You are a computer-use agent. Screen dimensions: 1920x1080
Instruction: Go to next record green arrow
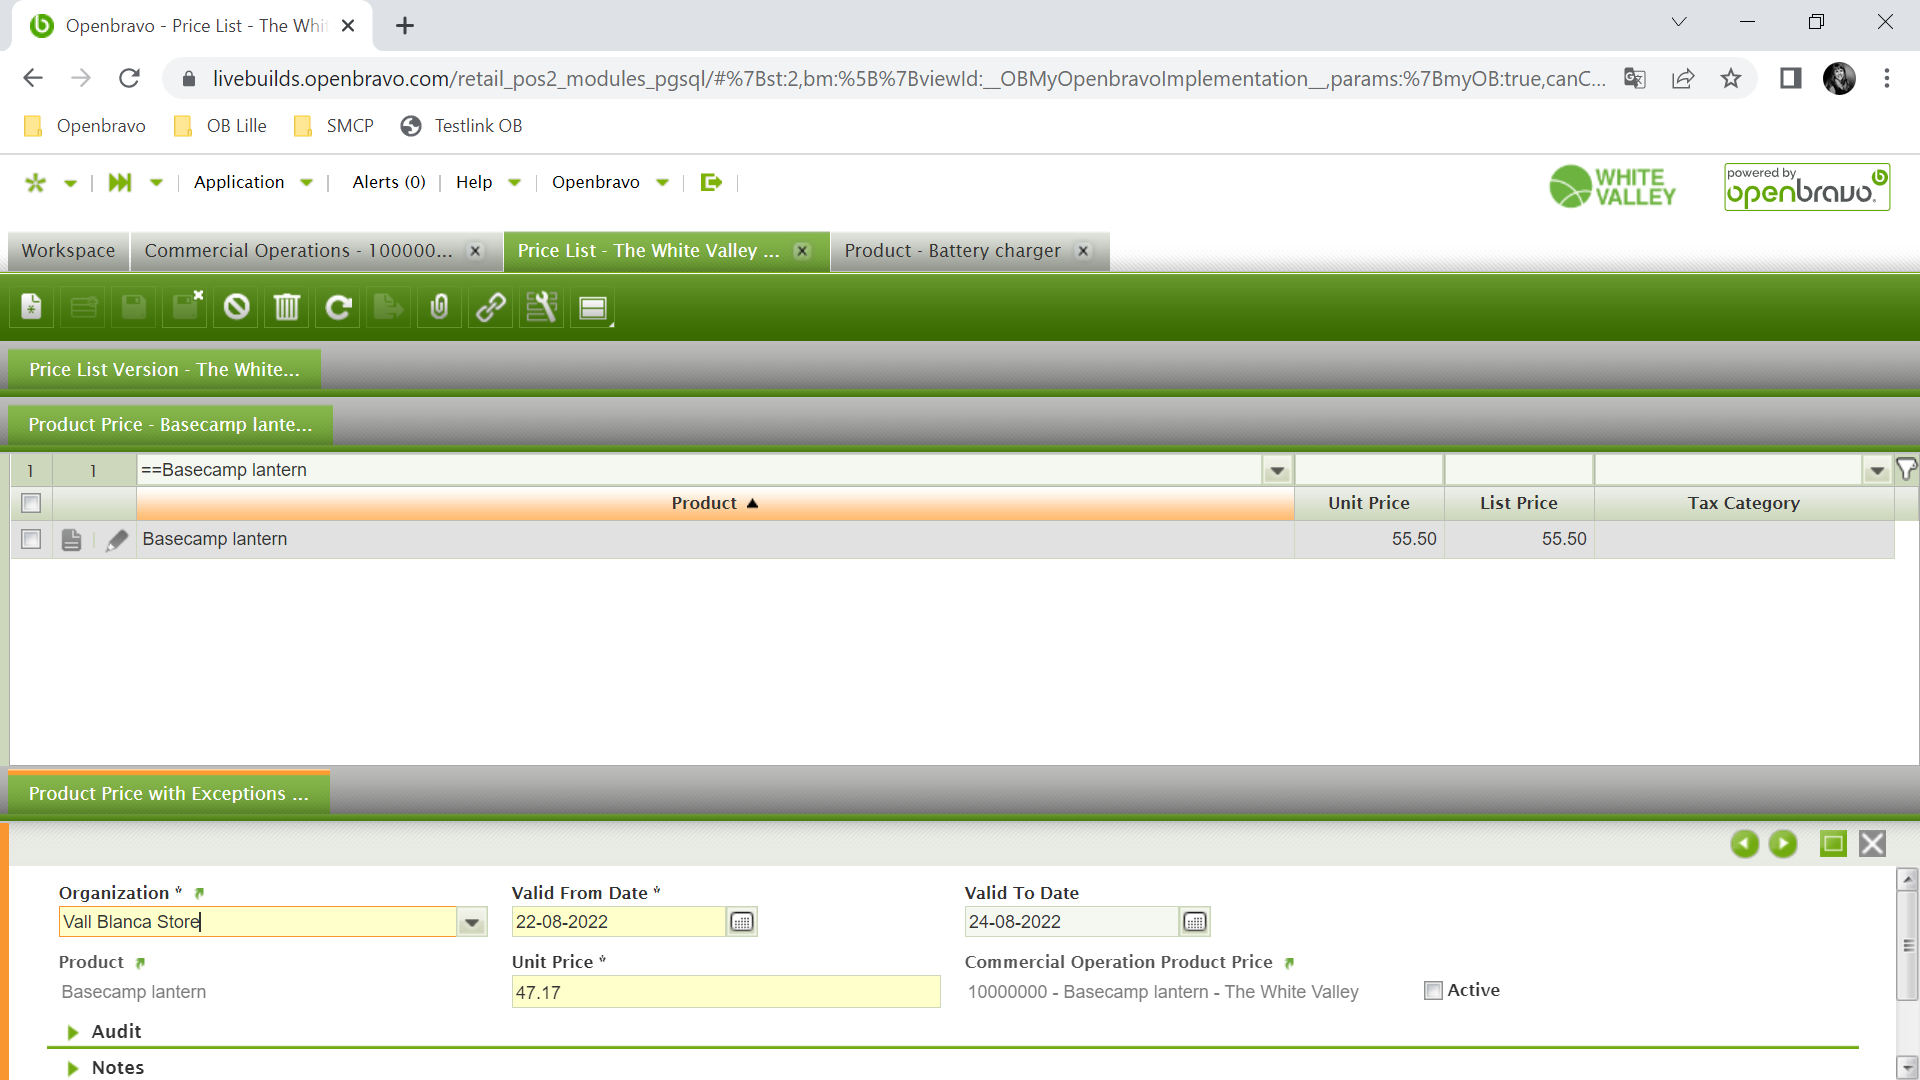[x=1782, y=844]
